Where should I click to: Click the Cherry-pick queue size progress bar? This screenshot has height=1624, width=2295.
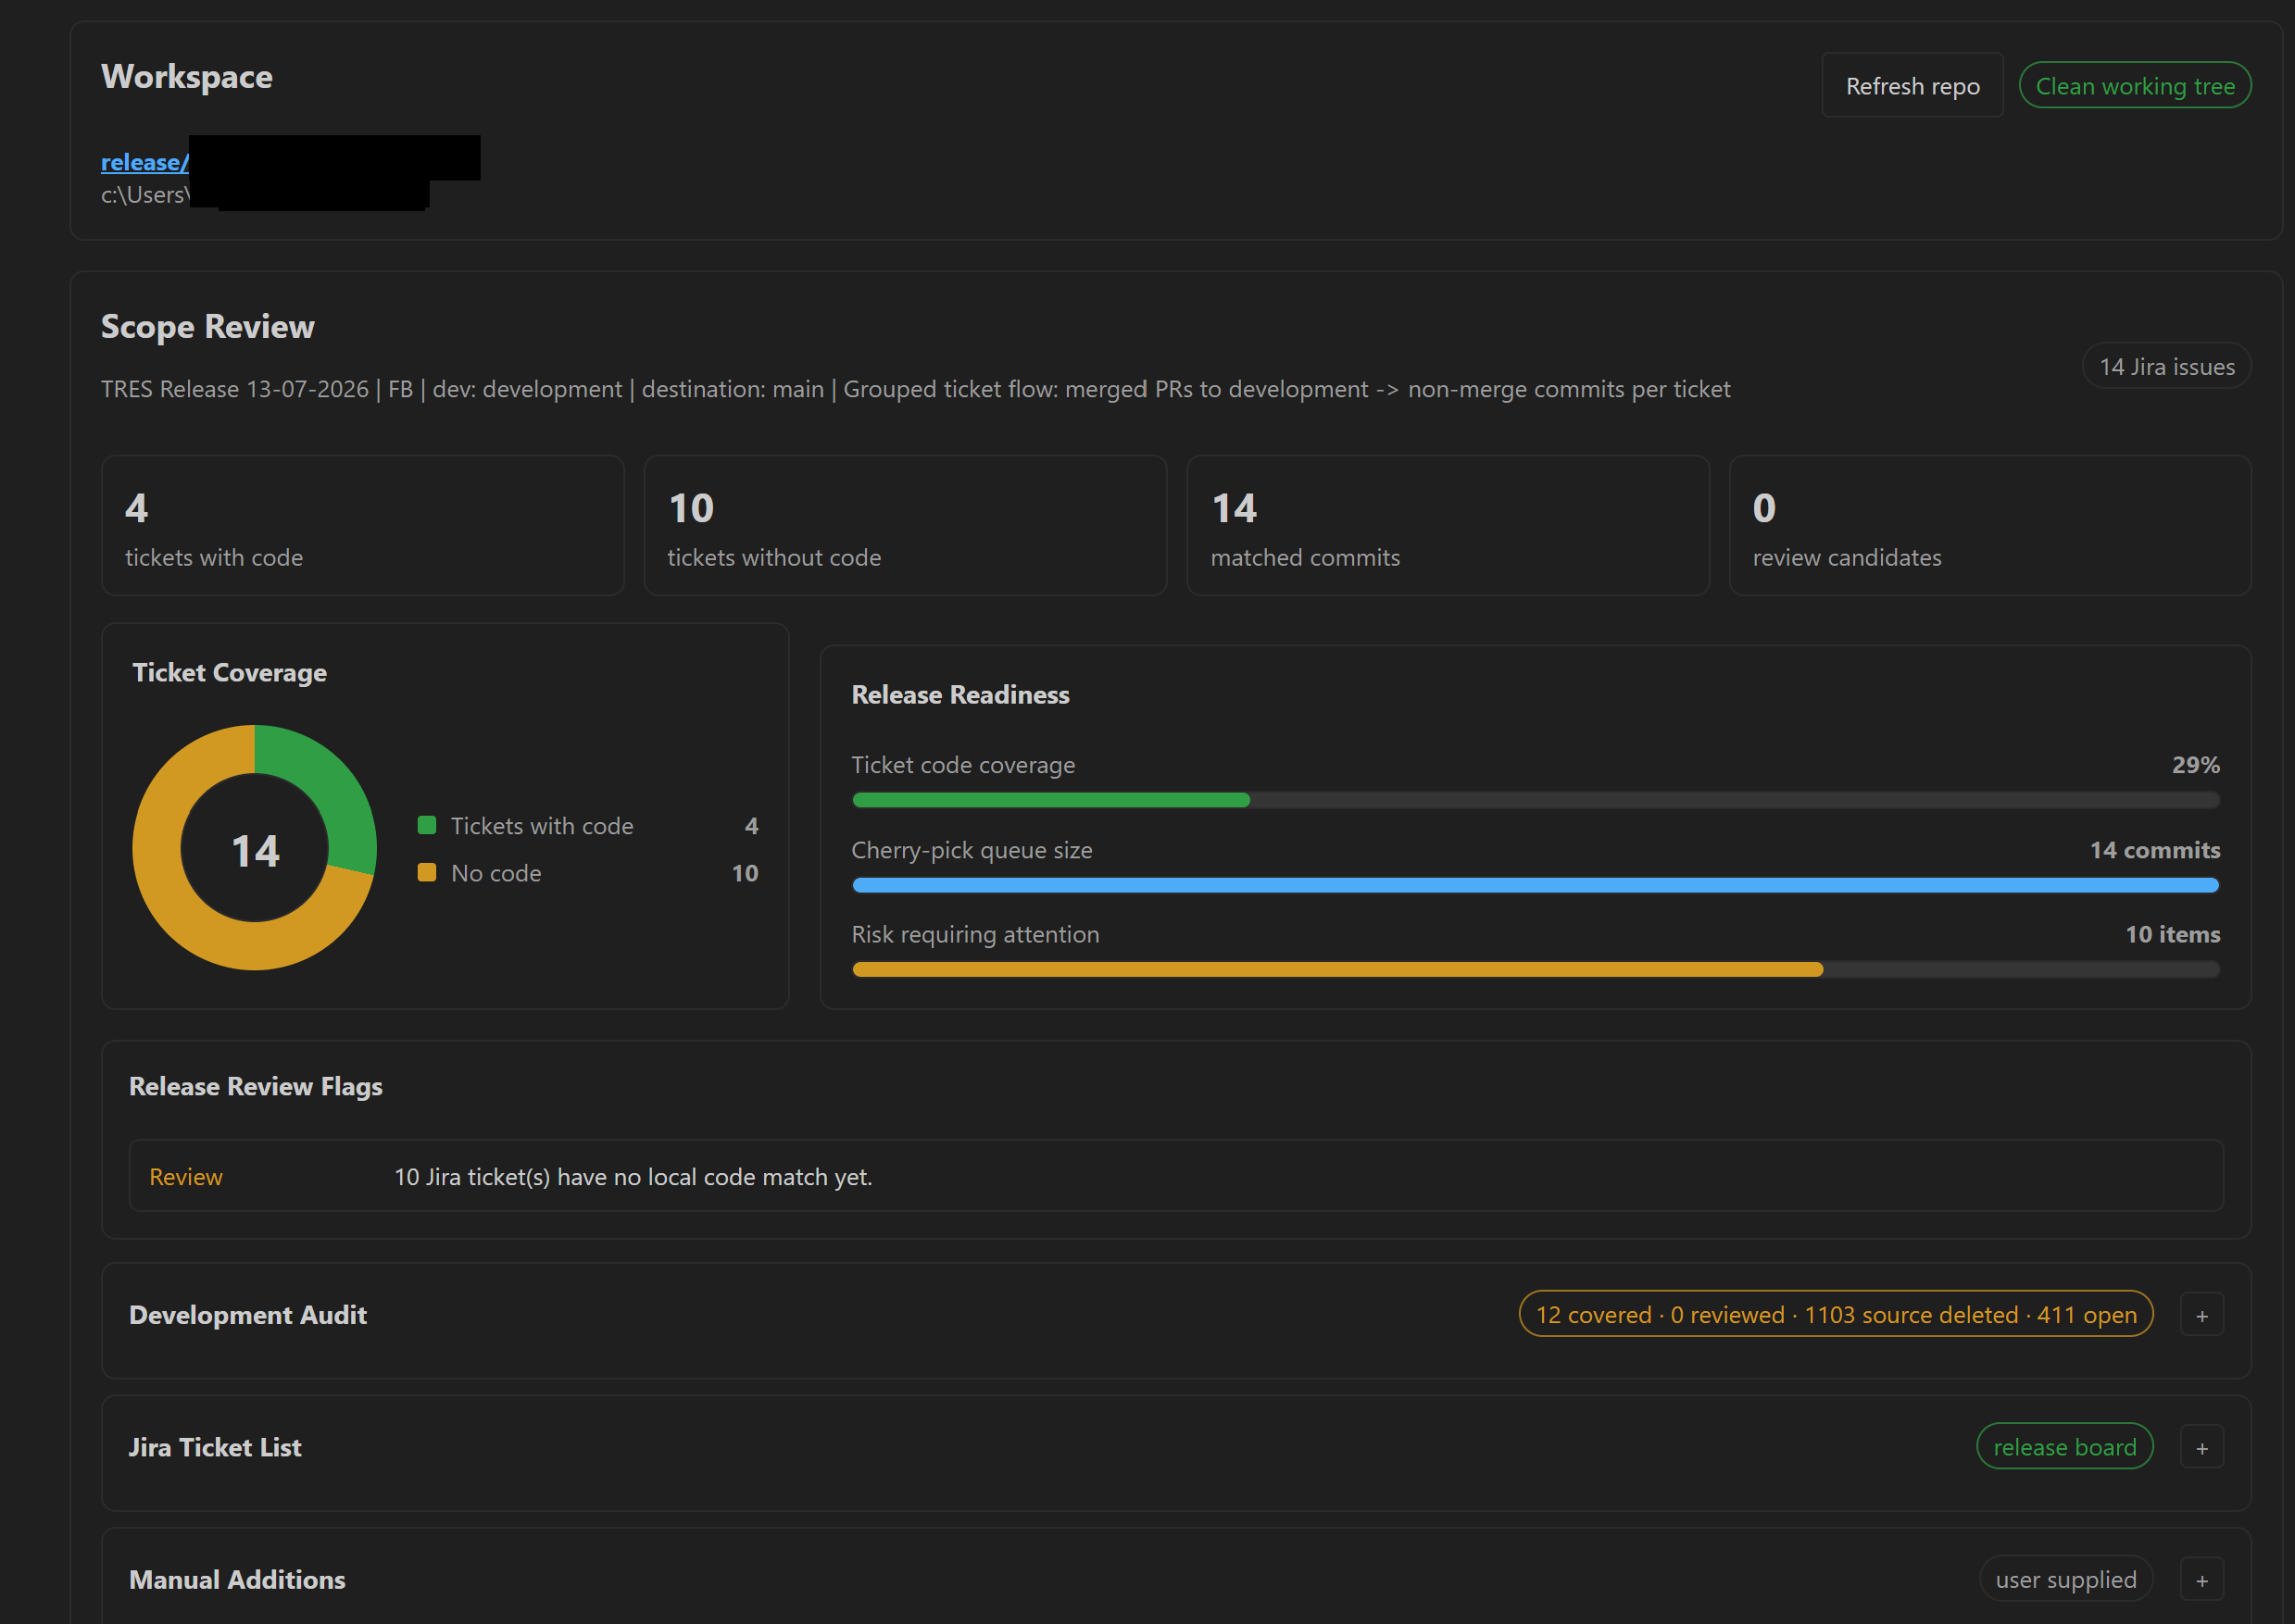(1535, 885)
